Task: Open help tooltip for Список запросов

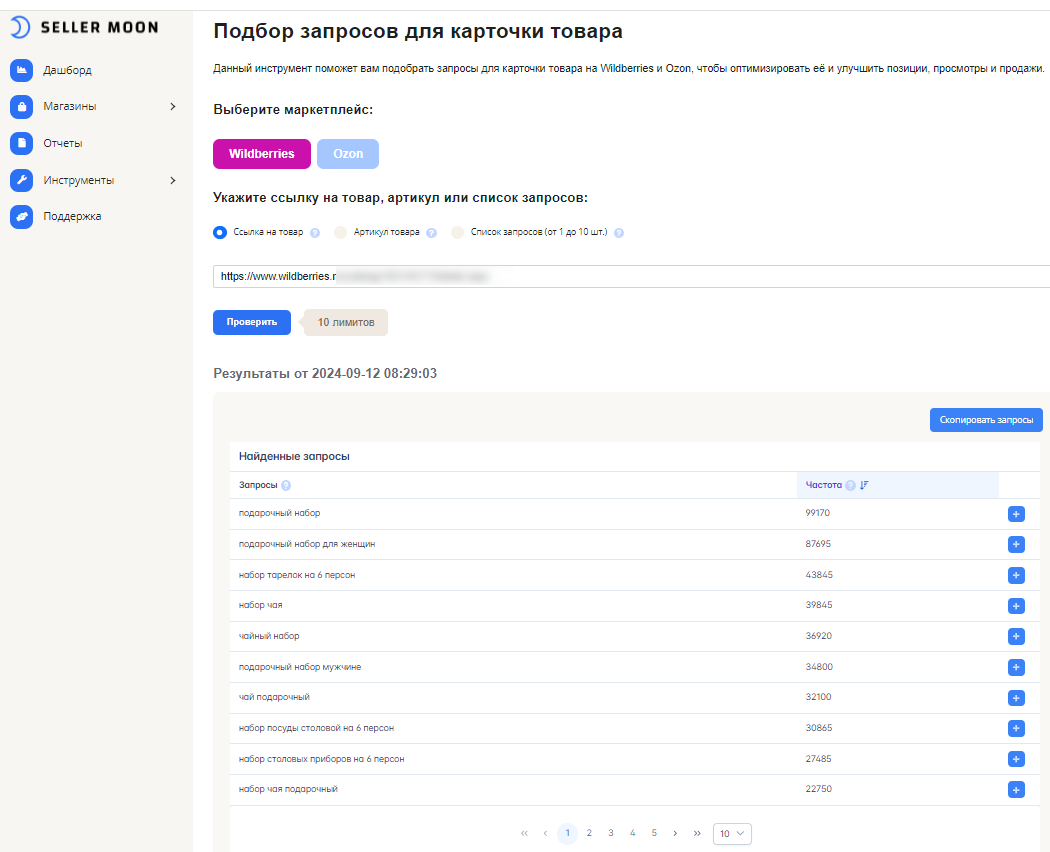Action: 619,233
